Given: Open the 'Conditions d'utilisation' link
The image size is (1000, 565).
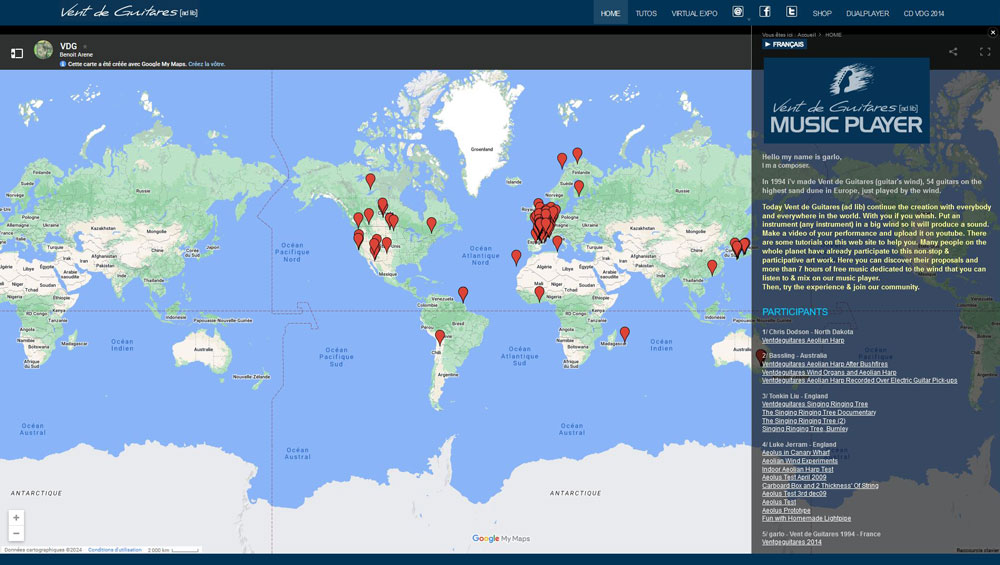Looking at the screenshot, I should (115, 550).
